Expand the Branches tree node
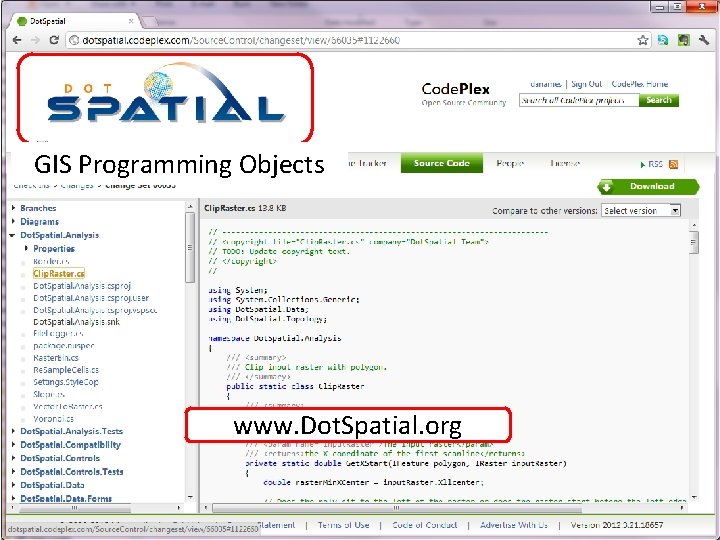Viewport: 720px width, 540px height. (13, 208)
